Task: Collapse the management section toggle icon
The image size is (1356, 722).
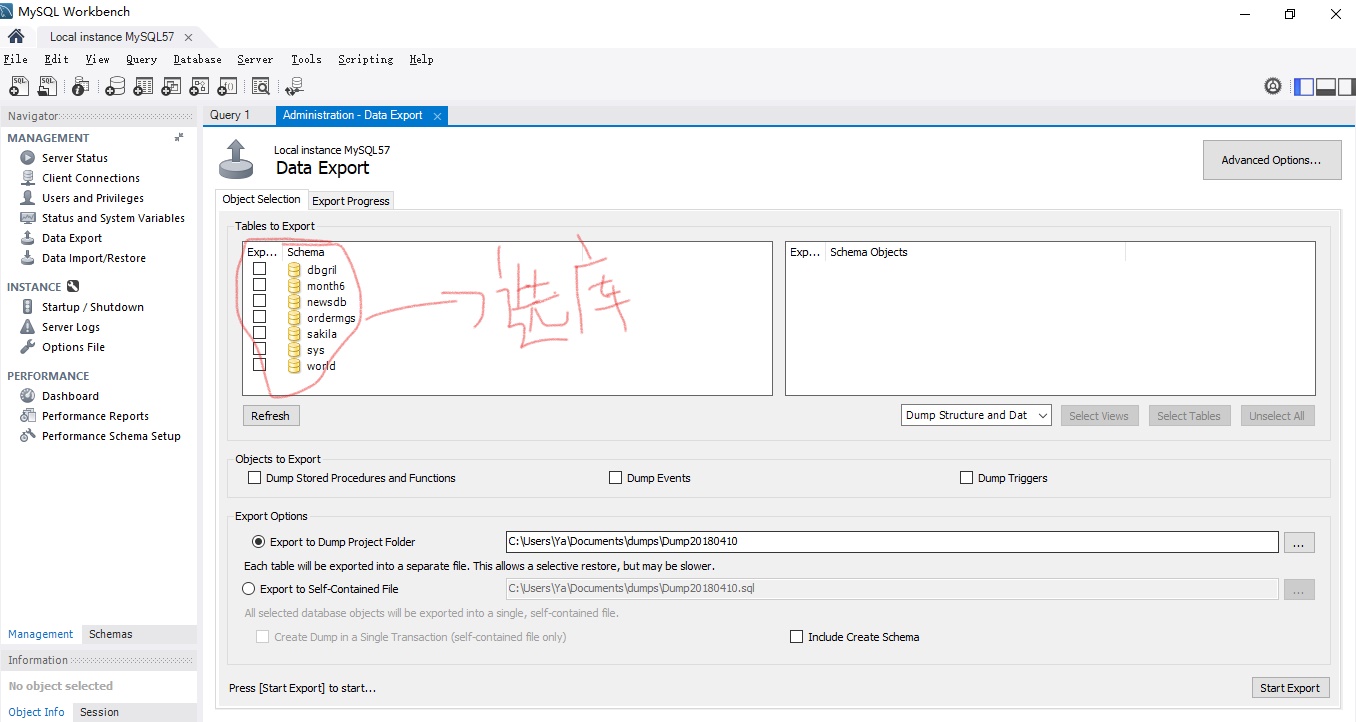Action: [179, 137]
